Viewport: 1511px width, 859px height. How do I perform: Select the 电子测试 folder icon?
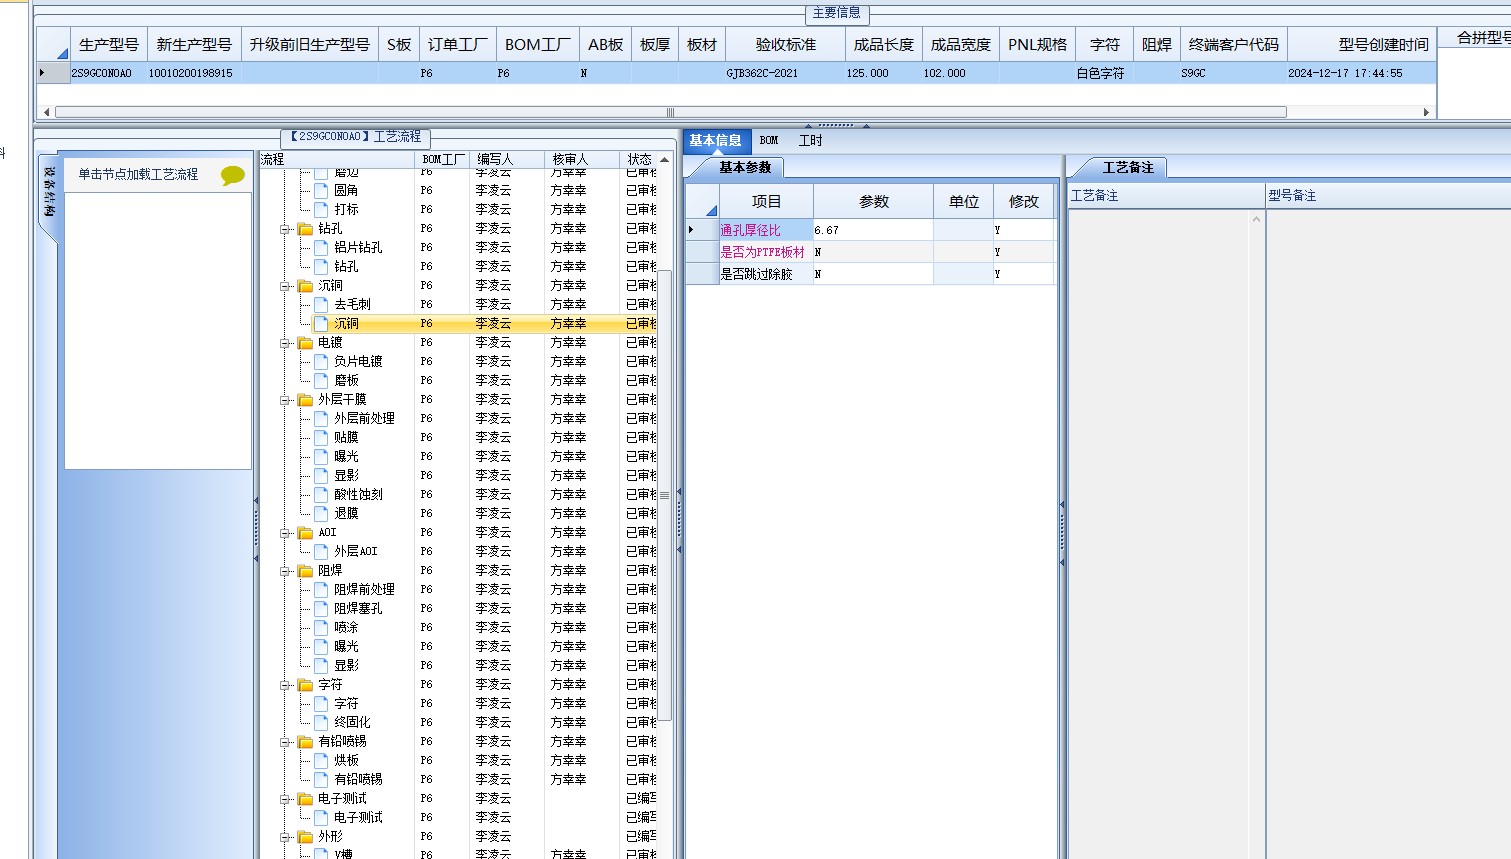pos(305,799)
